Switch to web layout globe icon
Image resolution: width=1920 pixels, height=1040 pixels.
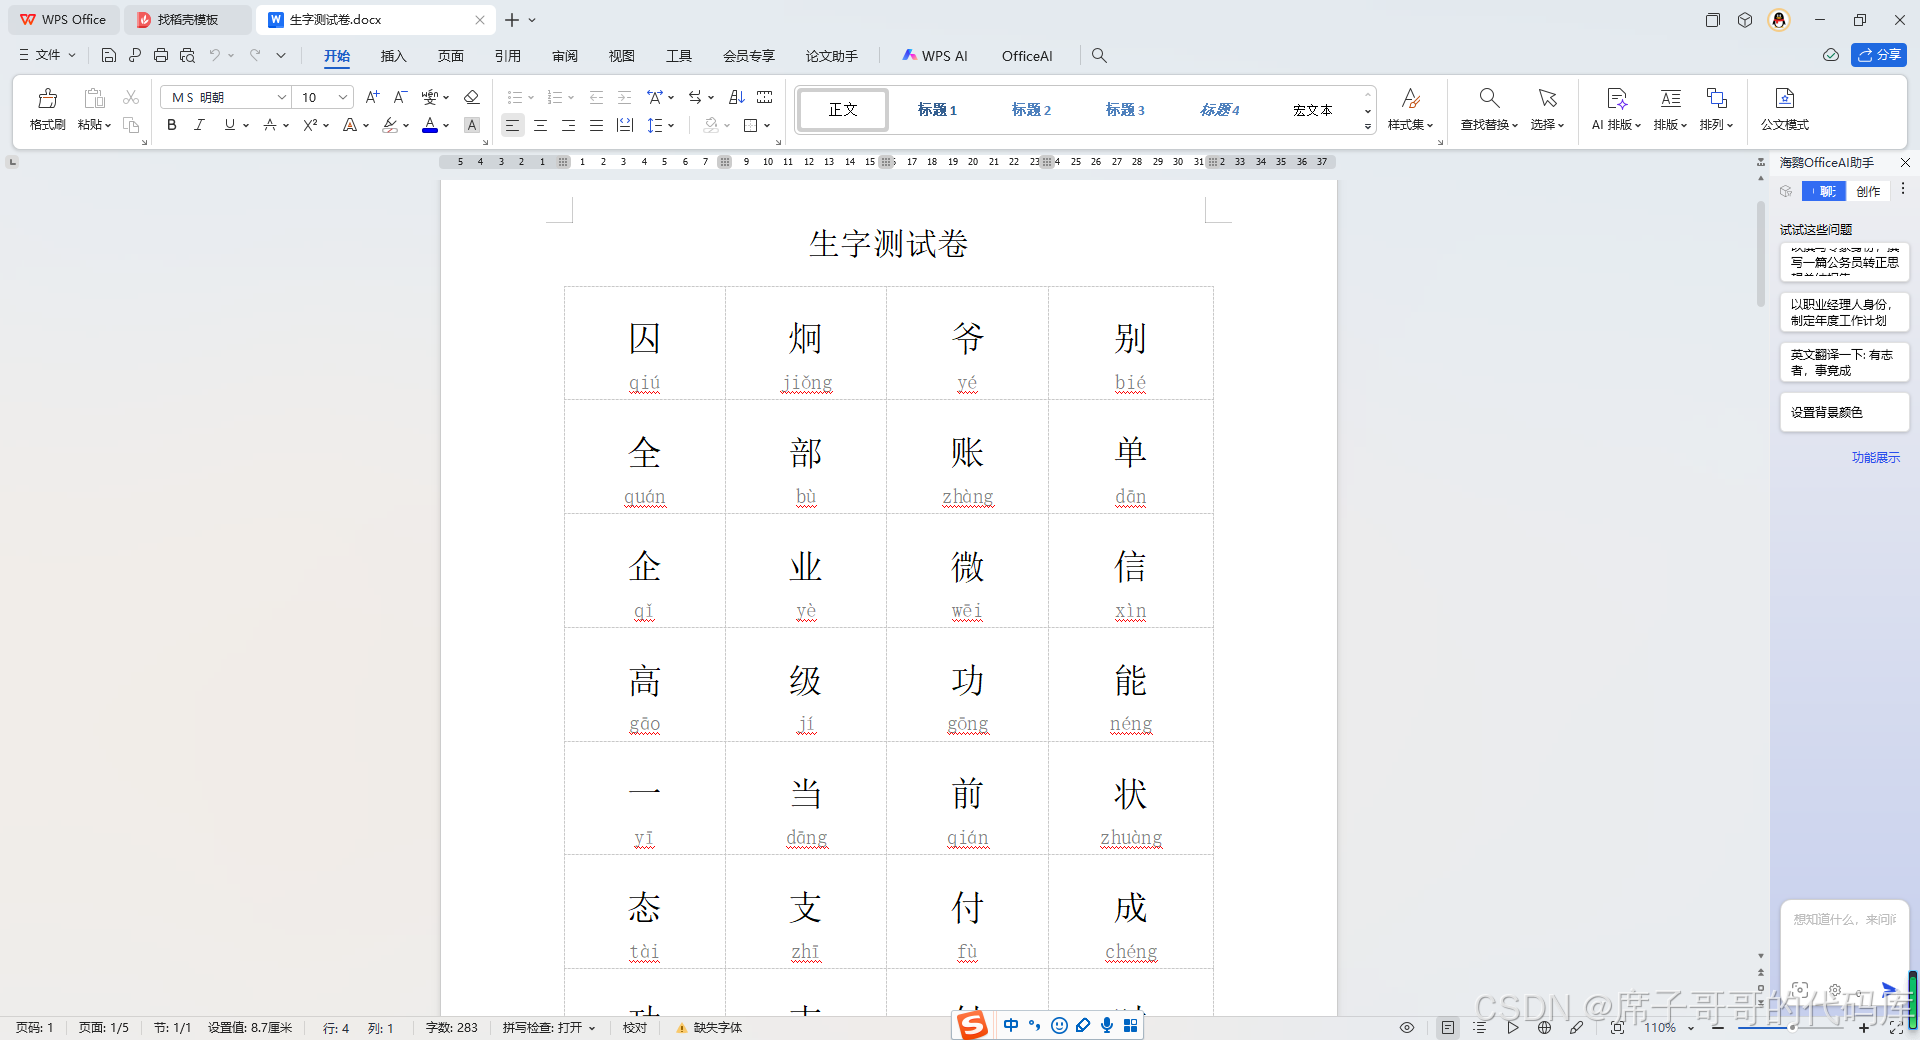(1544, 1027)
